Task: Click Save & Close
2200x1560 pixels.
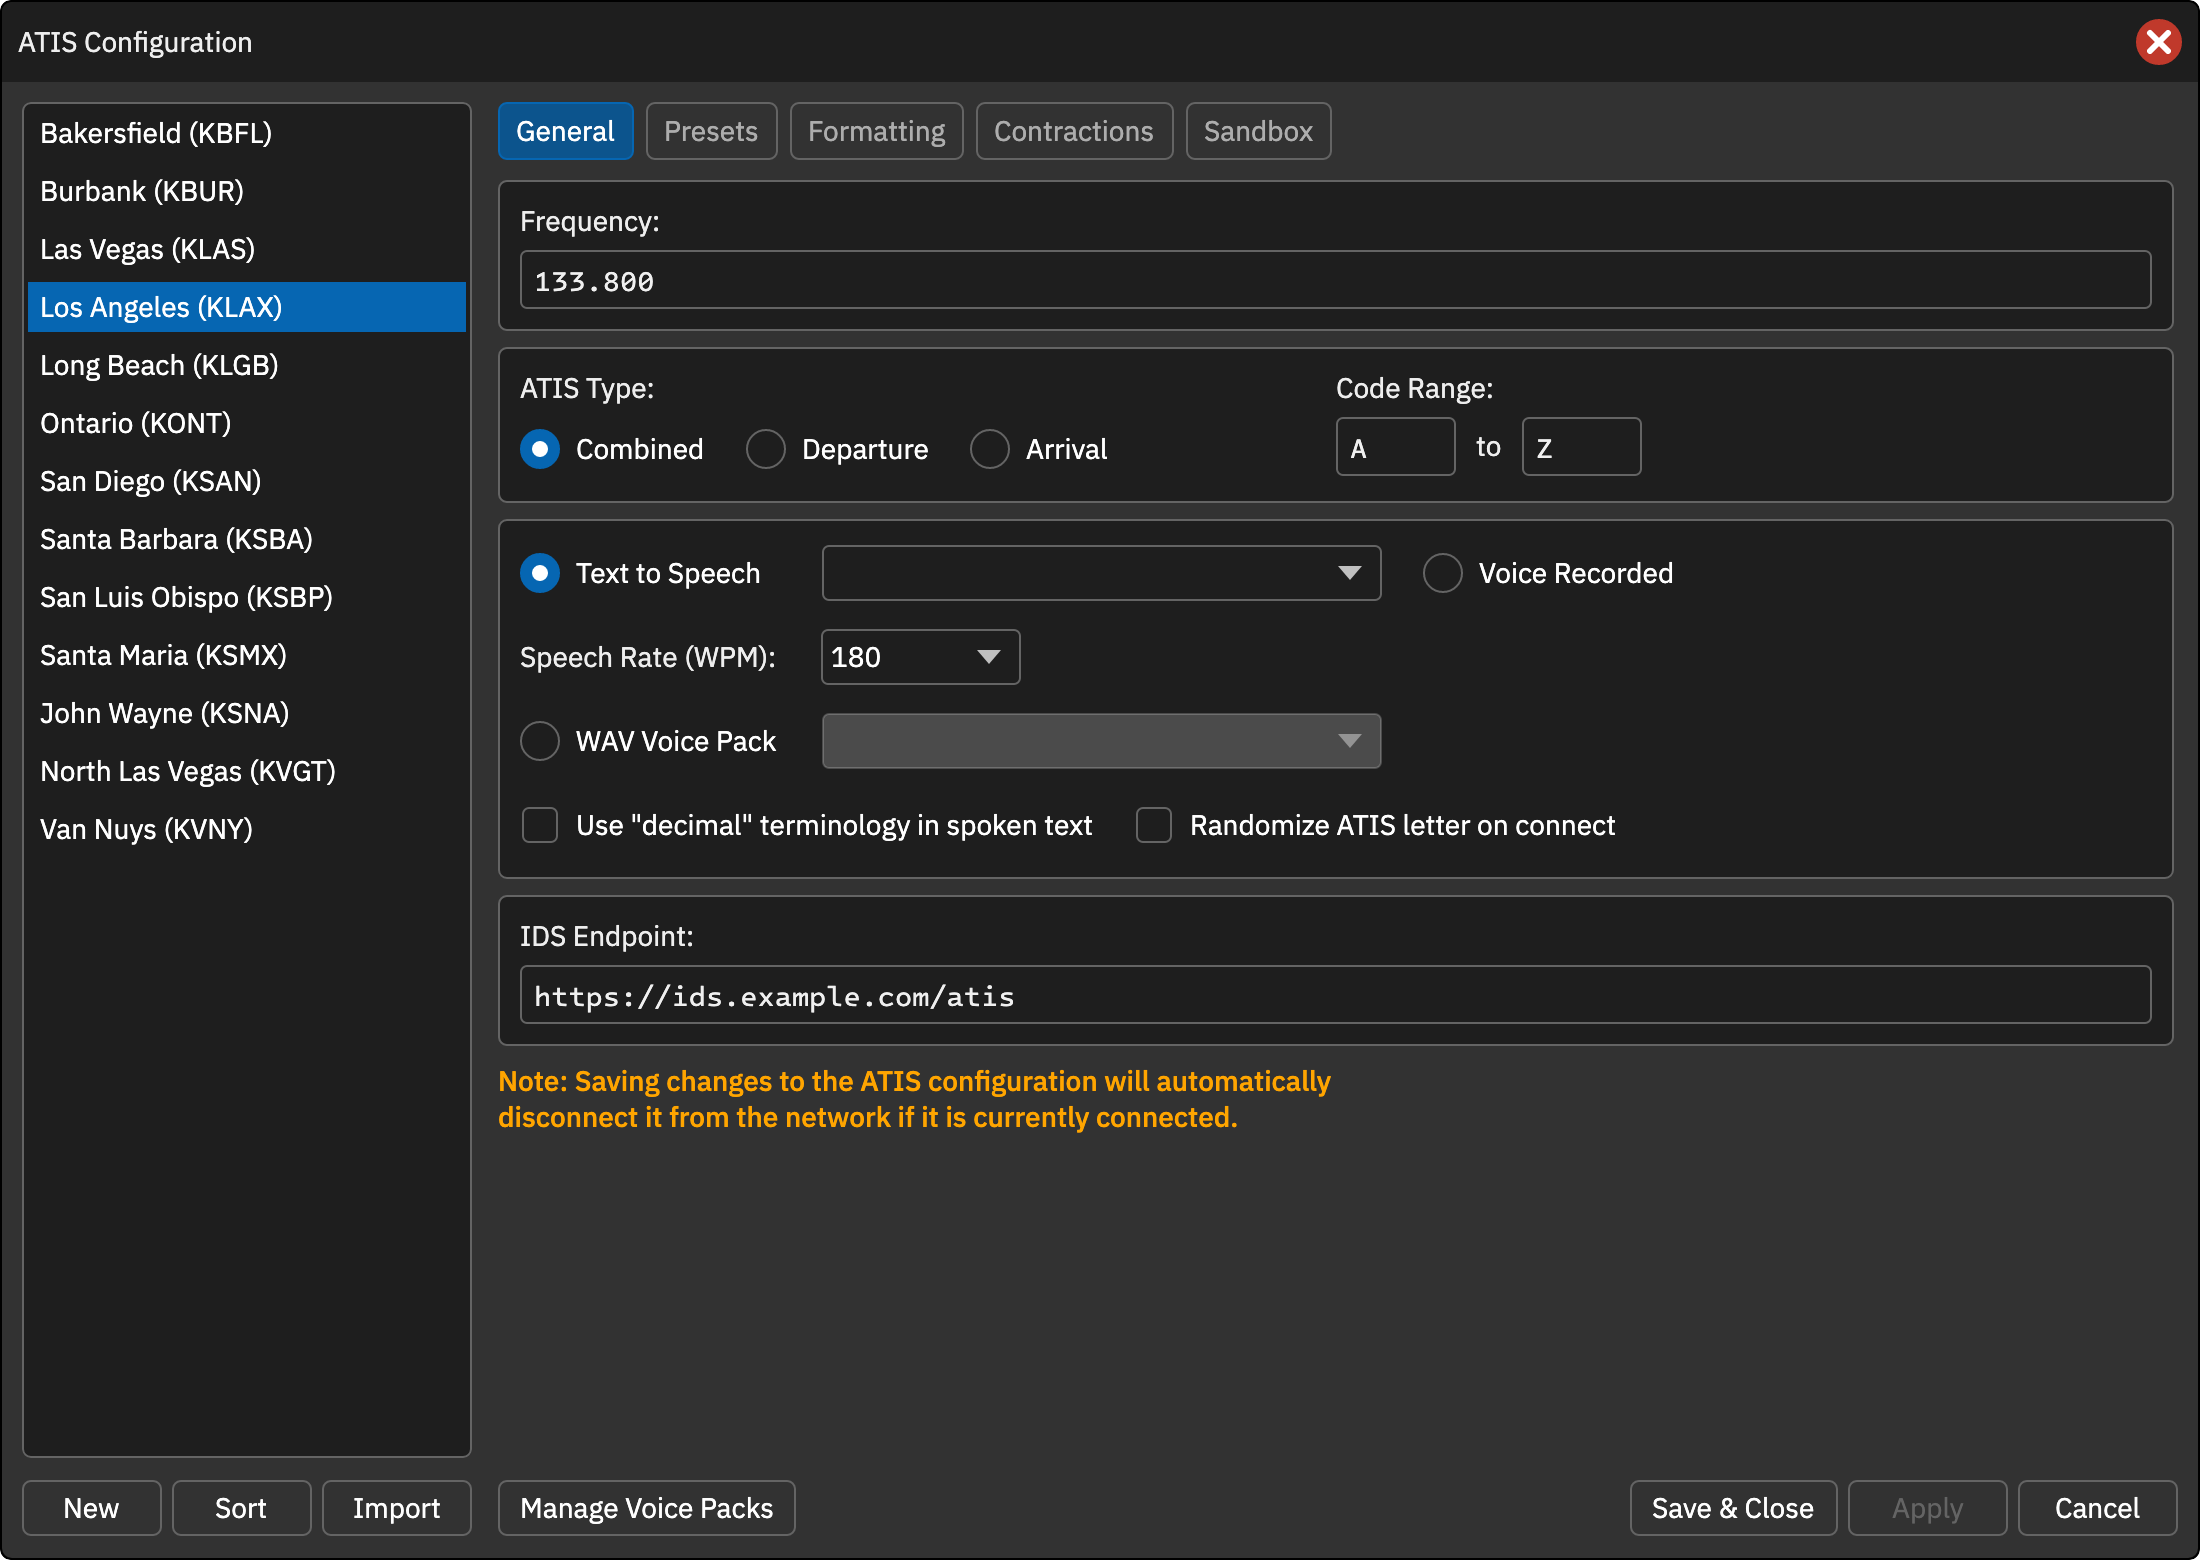Action: click(x=1733, y=1508)
